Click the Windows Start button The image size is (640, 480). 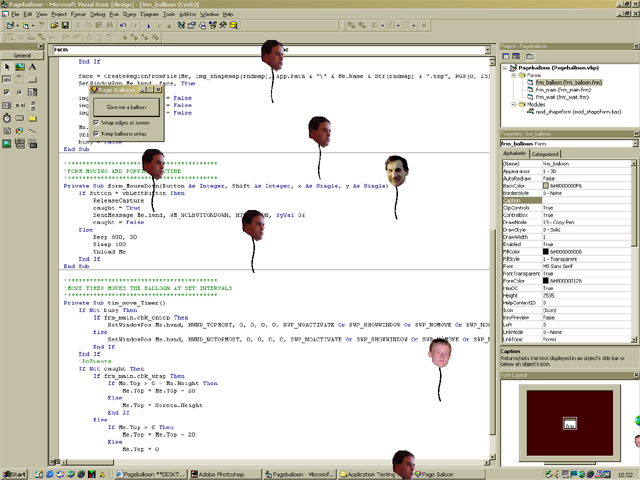(14, 473)
